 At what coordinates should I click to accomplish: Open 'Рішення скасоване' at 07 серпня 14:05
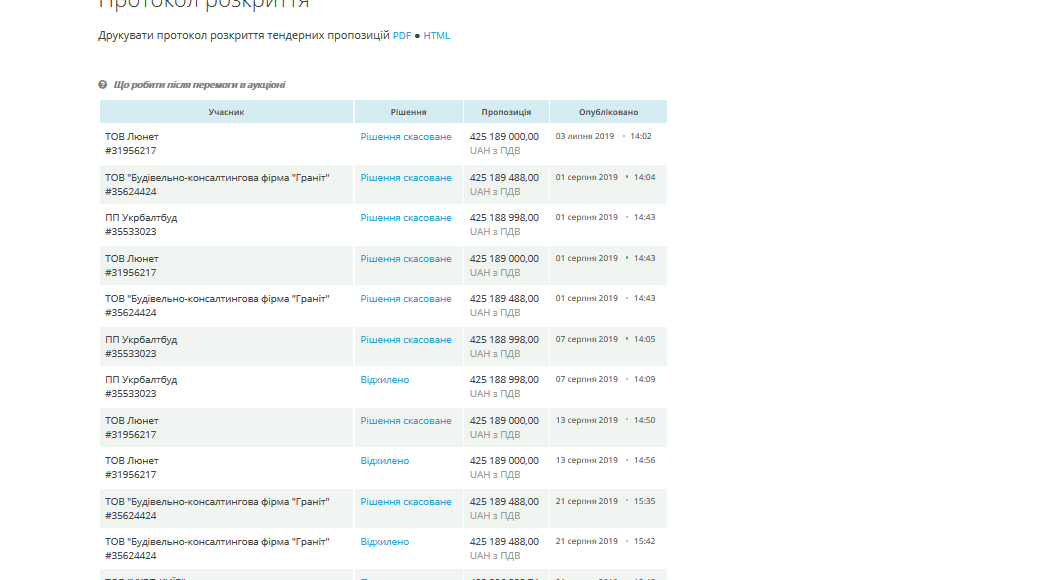pos(406,340)
